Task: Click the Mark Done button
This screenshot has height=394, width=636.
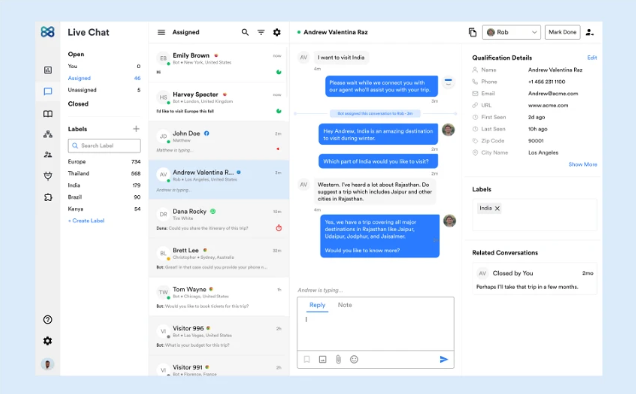Action: [562, 32]
